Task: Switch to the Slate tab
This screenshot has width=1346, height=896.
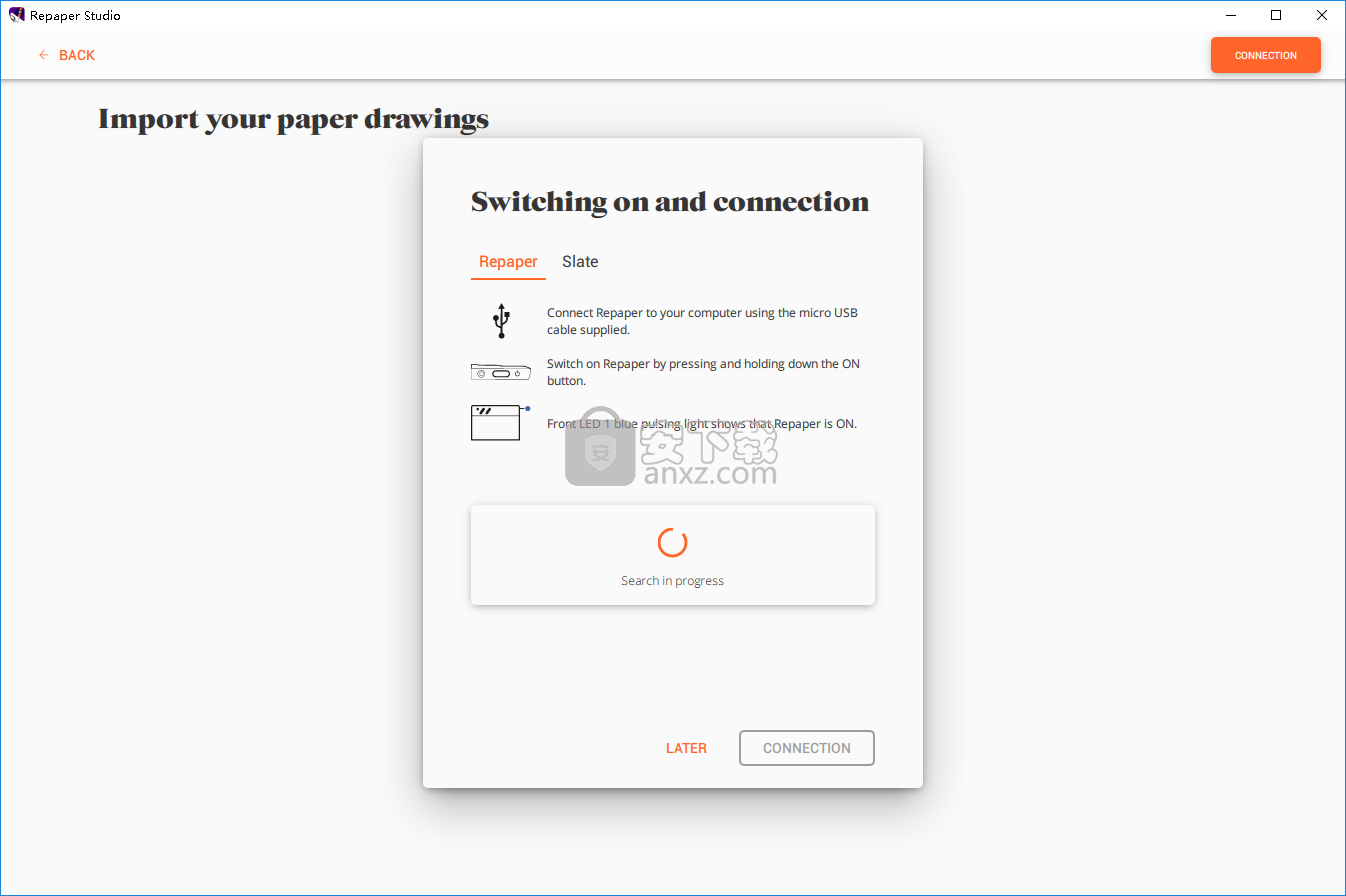Action: click(x=580, y=262)
